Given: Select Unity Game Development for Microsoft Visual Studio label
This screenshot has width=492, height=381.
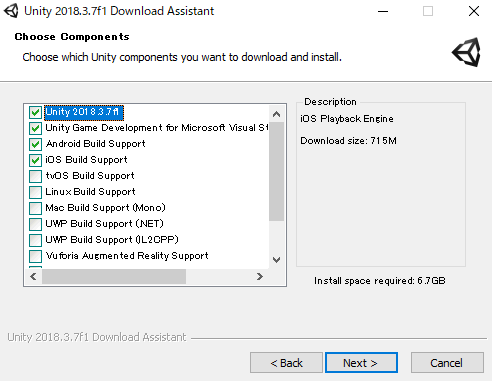Looking at the screenshot, I should pyautogui.click(x=157, y=128).
